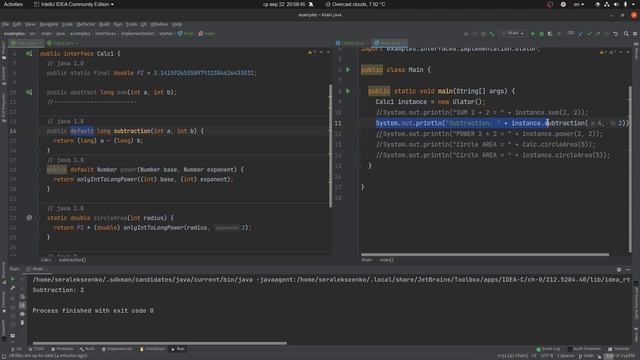Screen dimensions: 640x360
Task: Click console horizontal scrollbar
Action: pyautogui.click(x=160, y=343)
